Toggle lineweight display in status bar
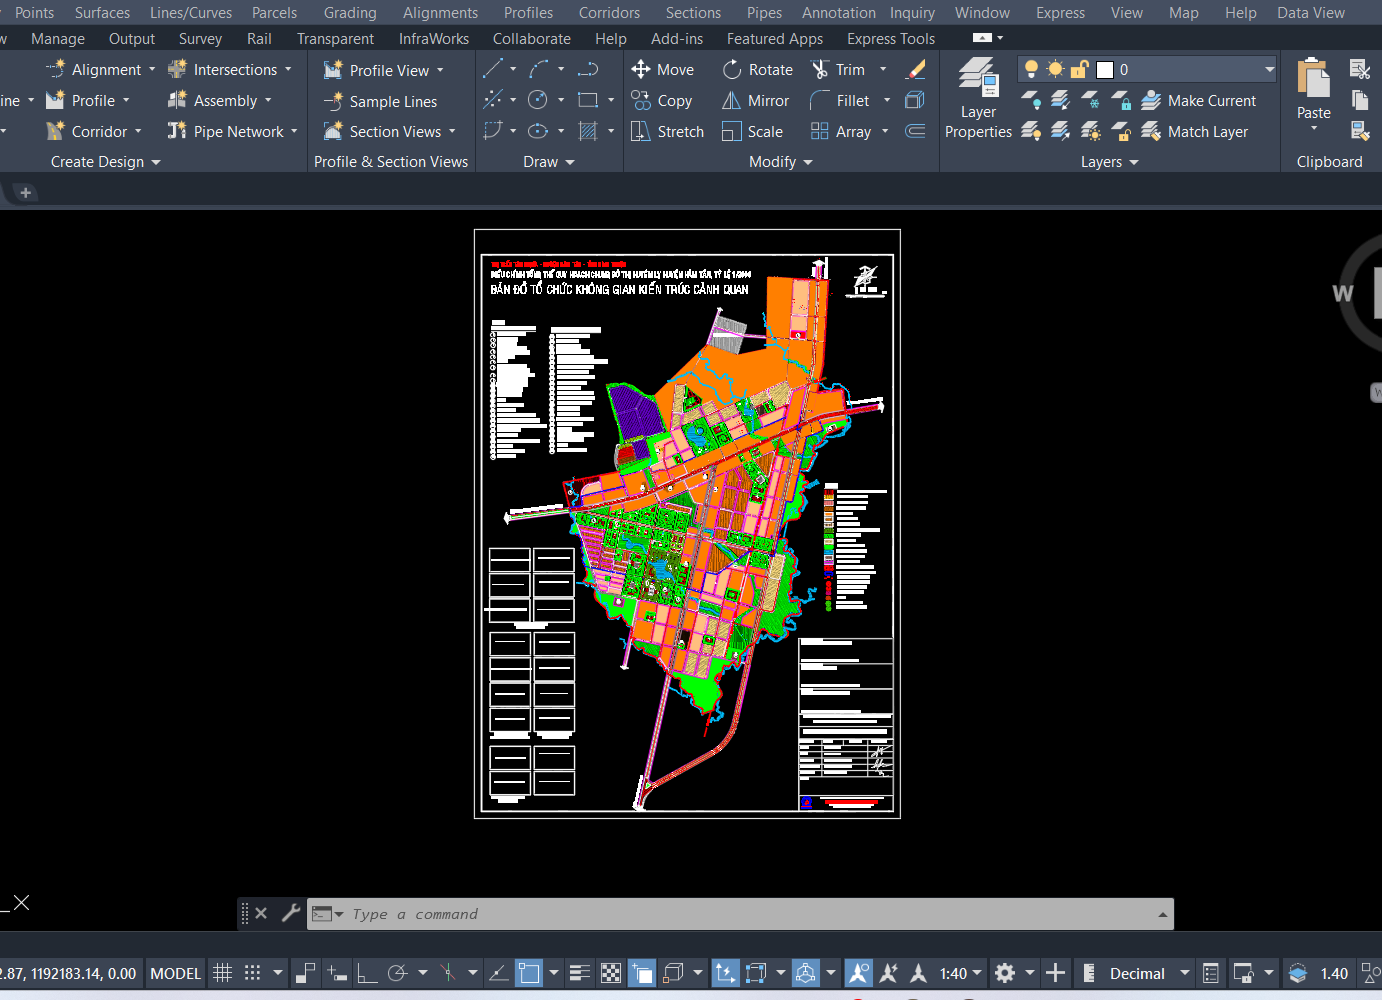Viewport: 1382px width, 1000px height. click(580, 973)
